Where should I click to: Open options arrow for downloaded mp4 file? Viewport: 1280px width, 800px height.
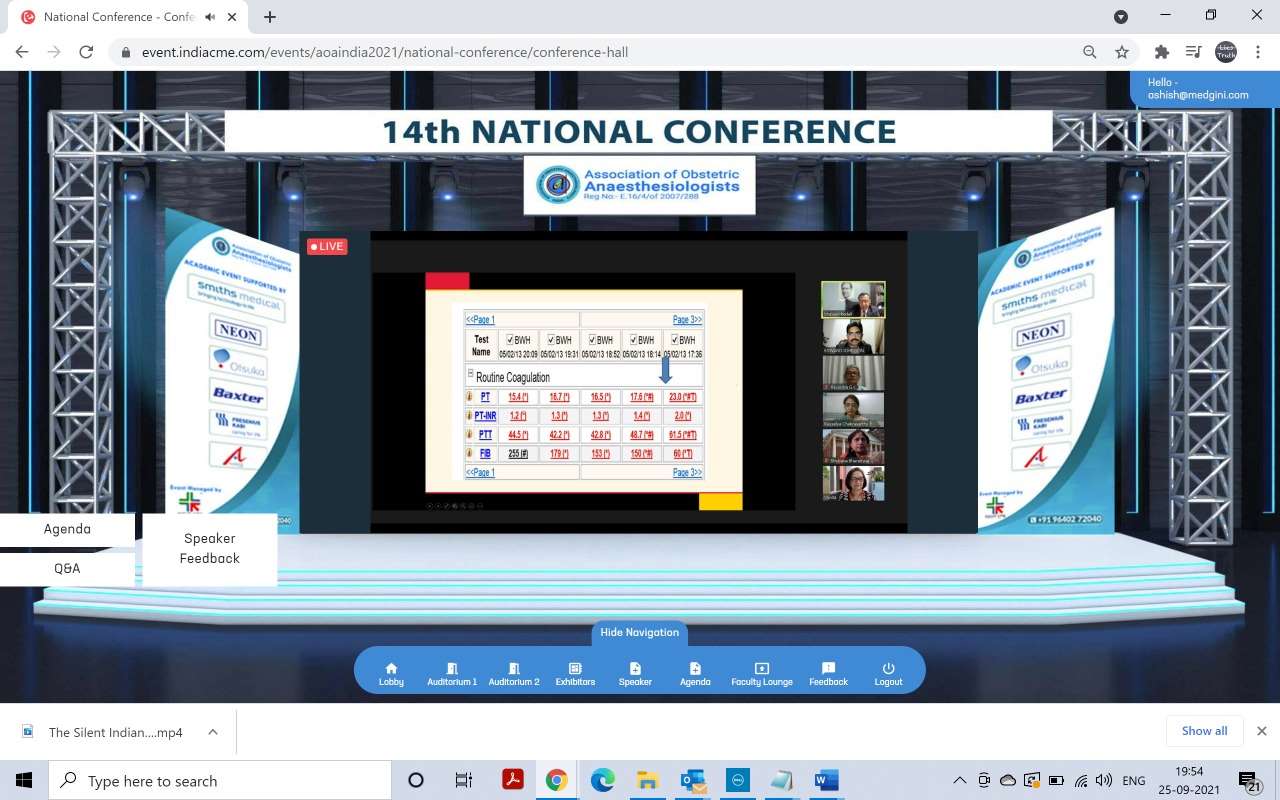point(213,732)
